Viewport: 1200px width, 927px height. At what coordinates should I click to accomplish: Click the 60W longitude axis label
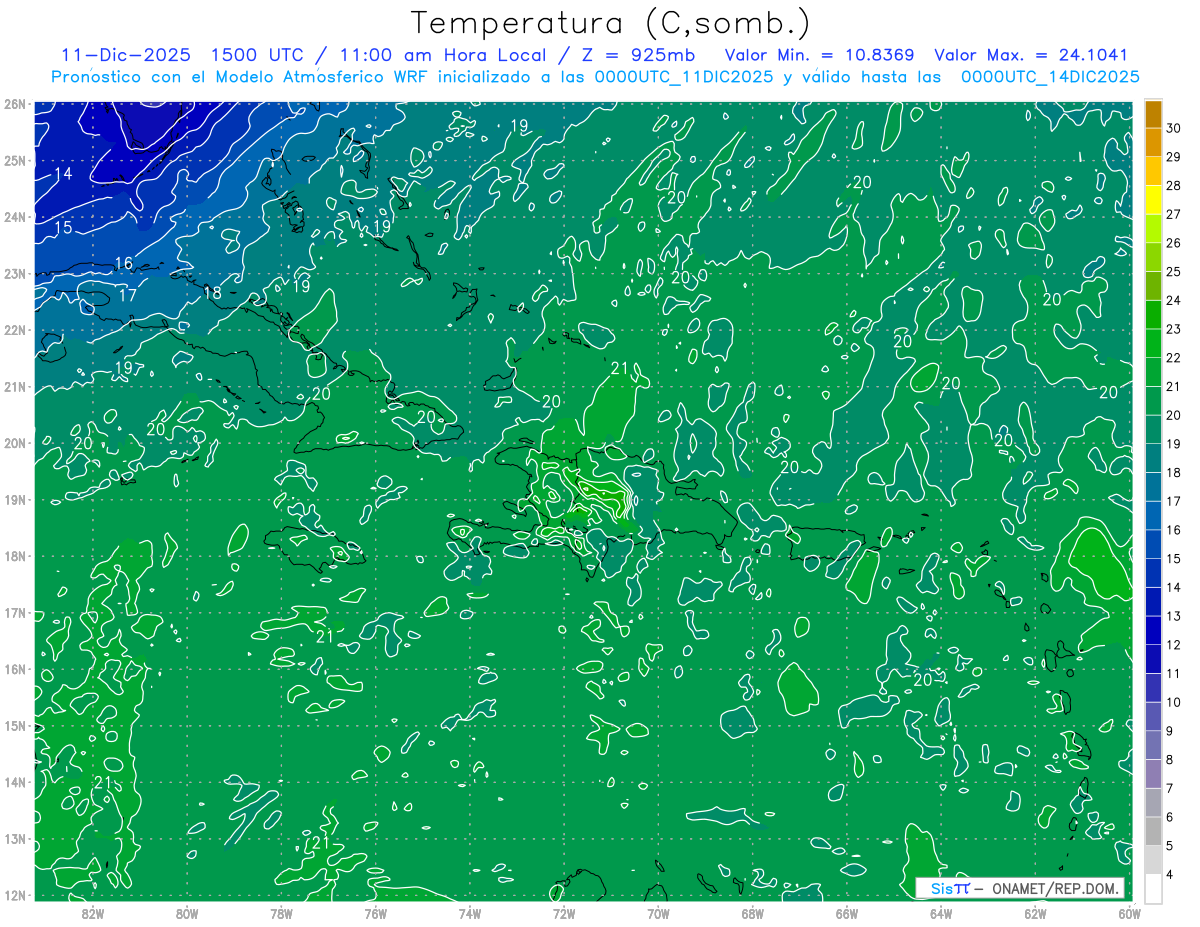click(x=1130, y=913)
